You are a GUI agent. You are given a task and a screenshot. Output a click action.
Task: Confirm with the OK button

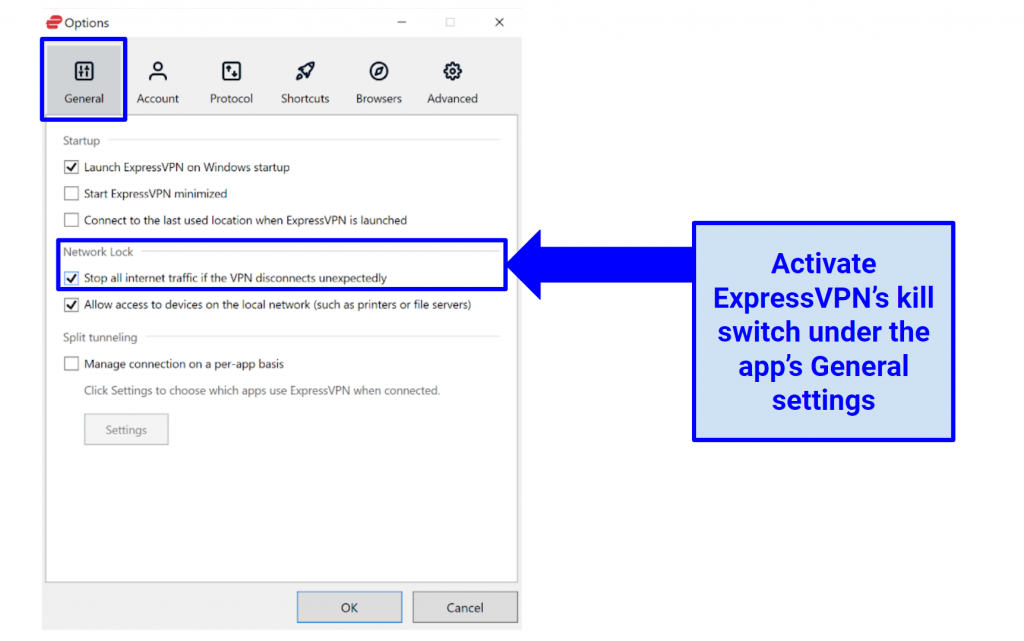click(x=349, y=607)
